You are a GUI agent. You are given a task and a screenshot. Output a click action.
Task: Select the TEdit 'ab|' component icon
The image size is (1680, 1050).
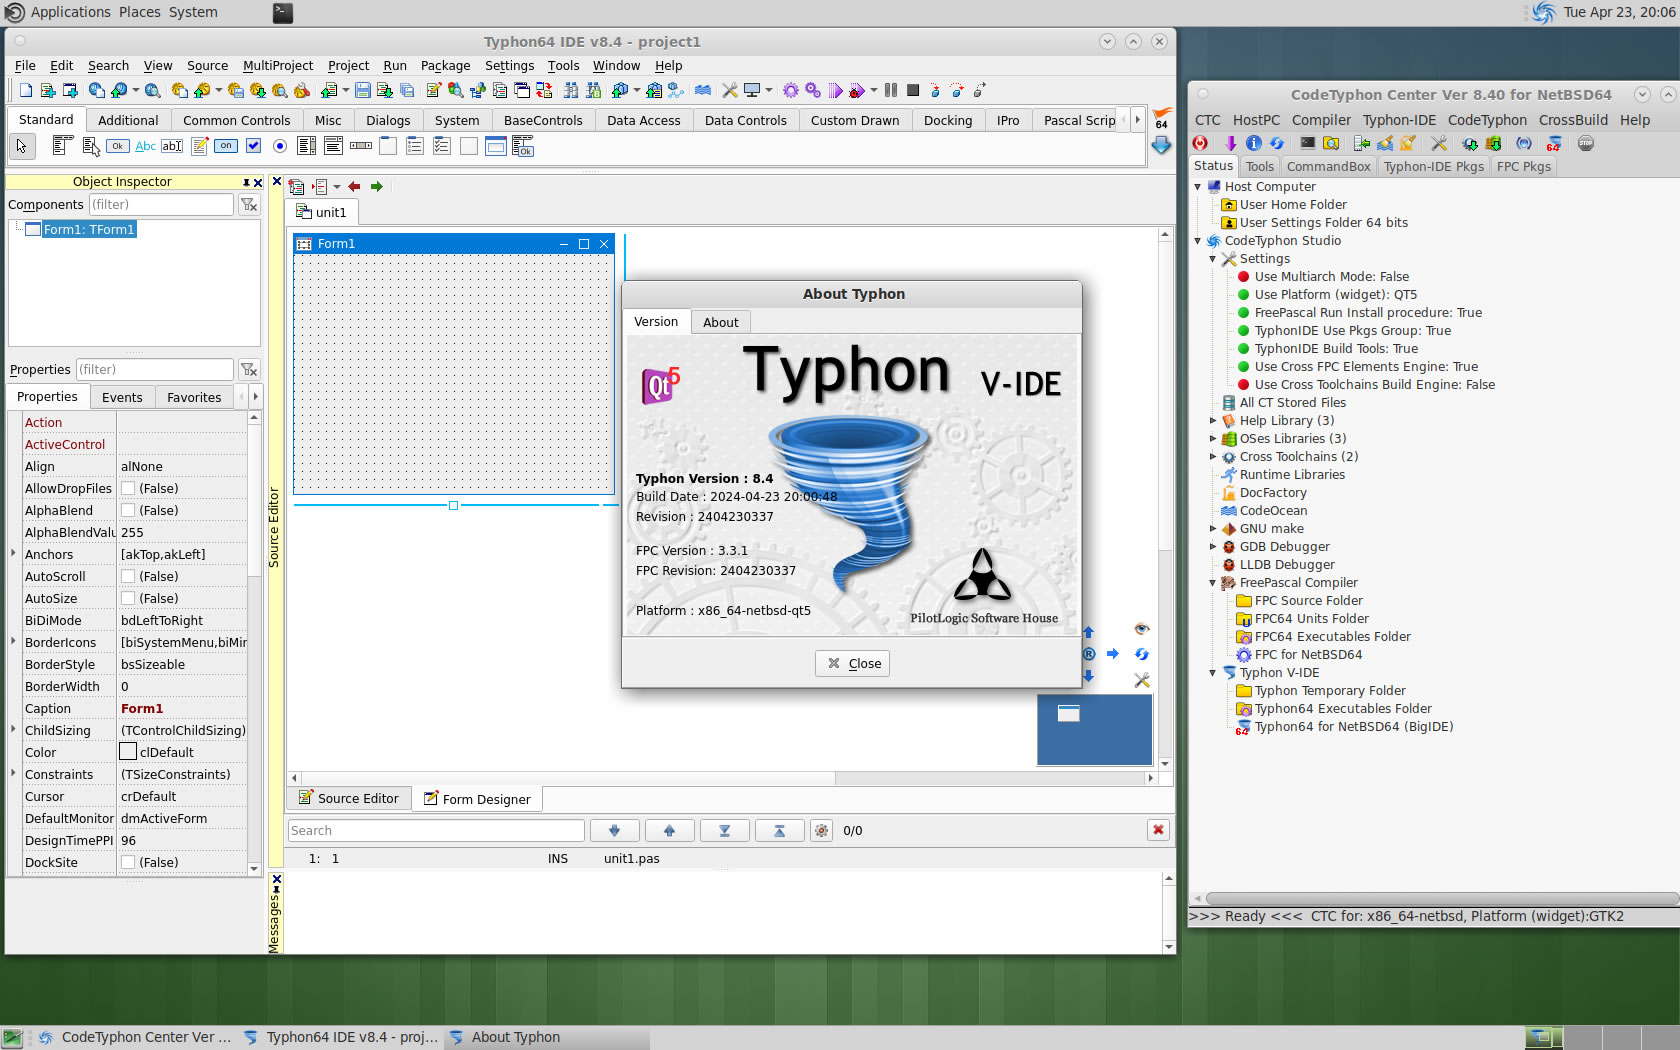pos(172,146)
